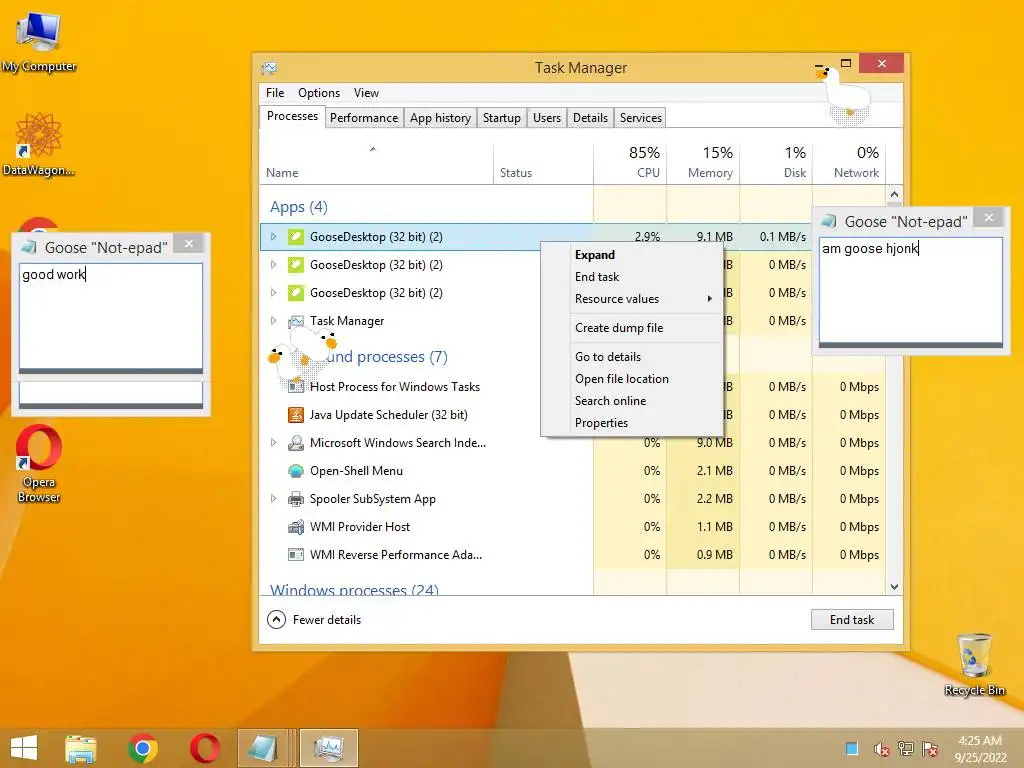
Task: Choose End task in the context menu
Action: pyautogui.click(x=632, y=277)
